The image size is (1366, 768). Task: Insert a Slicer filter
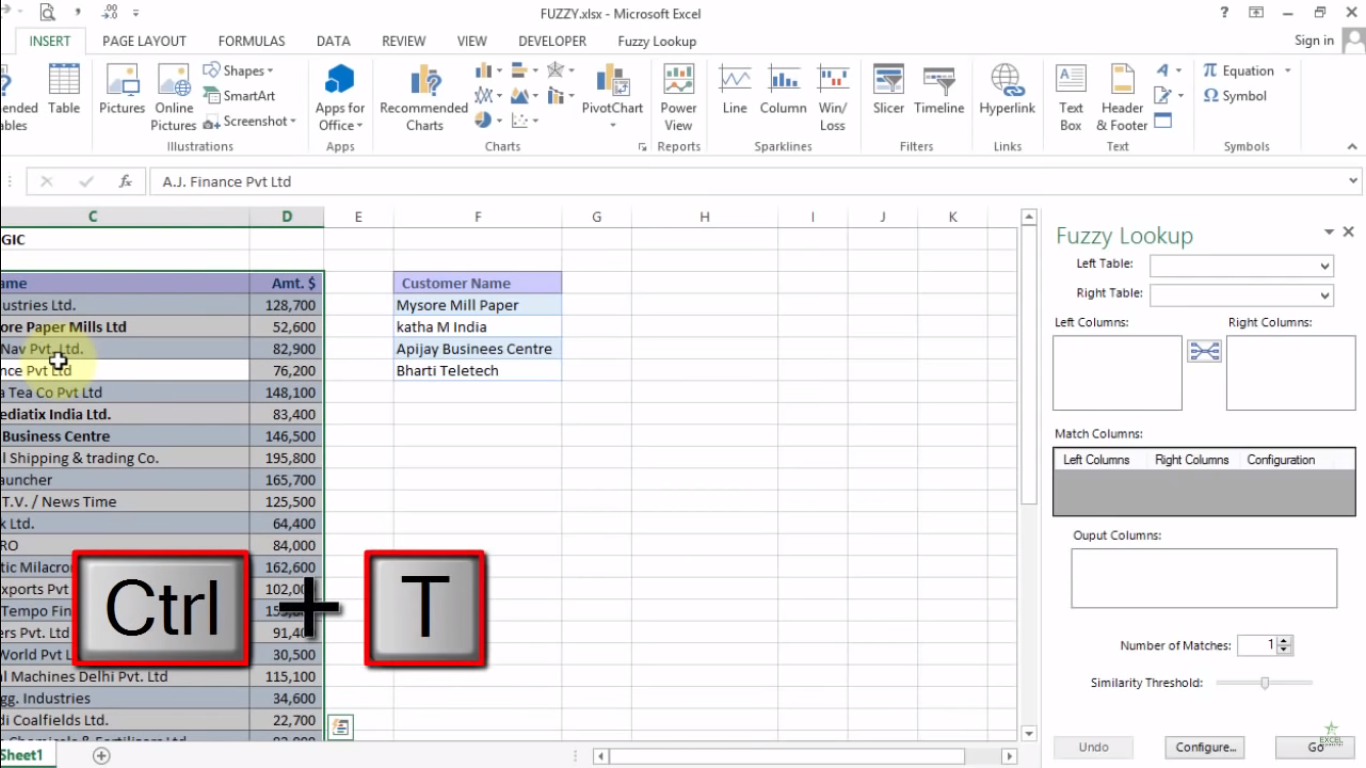click(x=888, y=90)
